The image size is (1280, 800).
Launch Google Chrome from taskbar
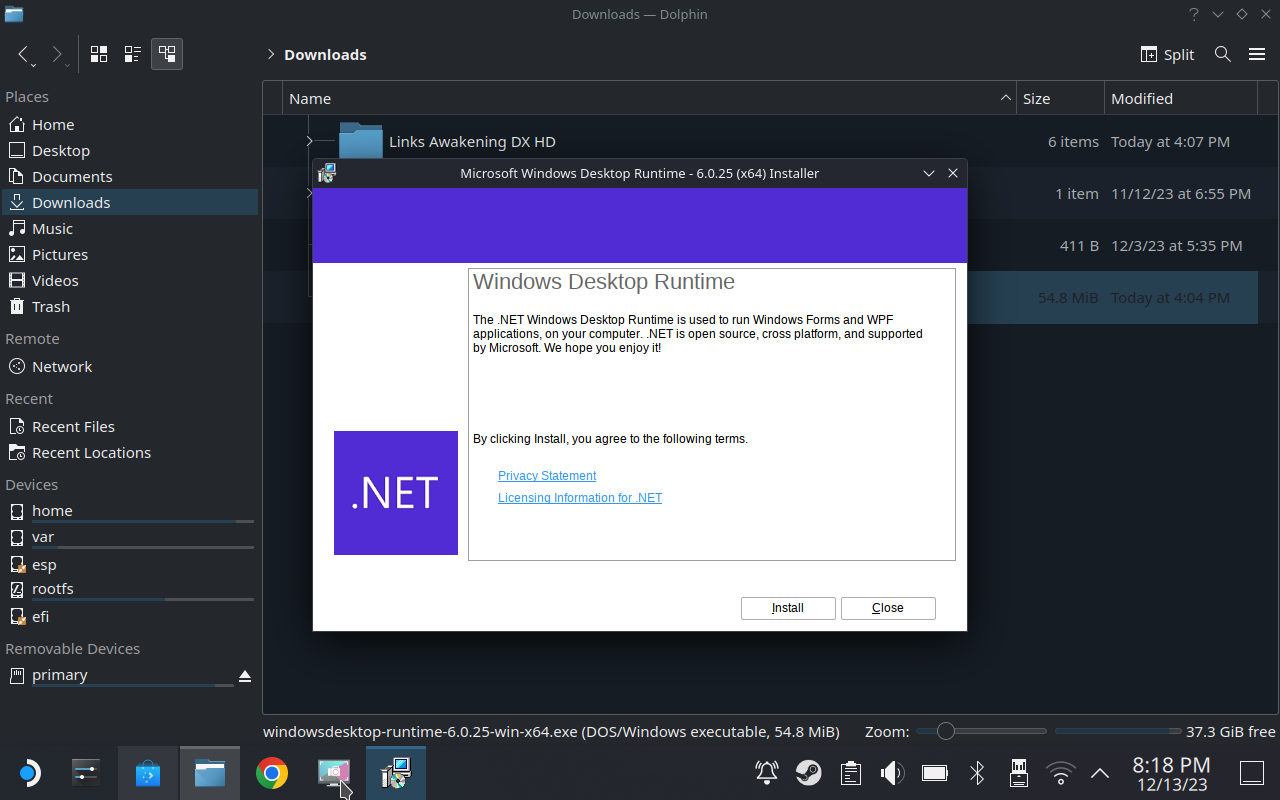point(272,773)
